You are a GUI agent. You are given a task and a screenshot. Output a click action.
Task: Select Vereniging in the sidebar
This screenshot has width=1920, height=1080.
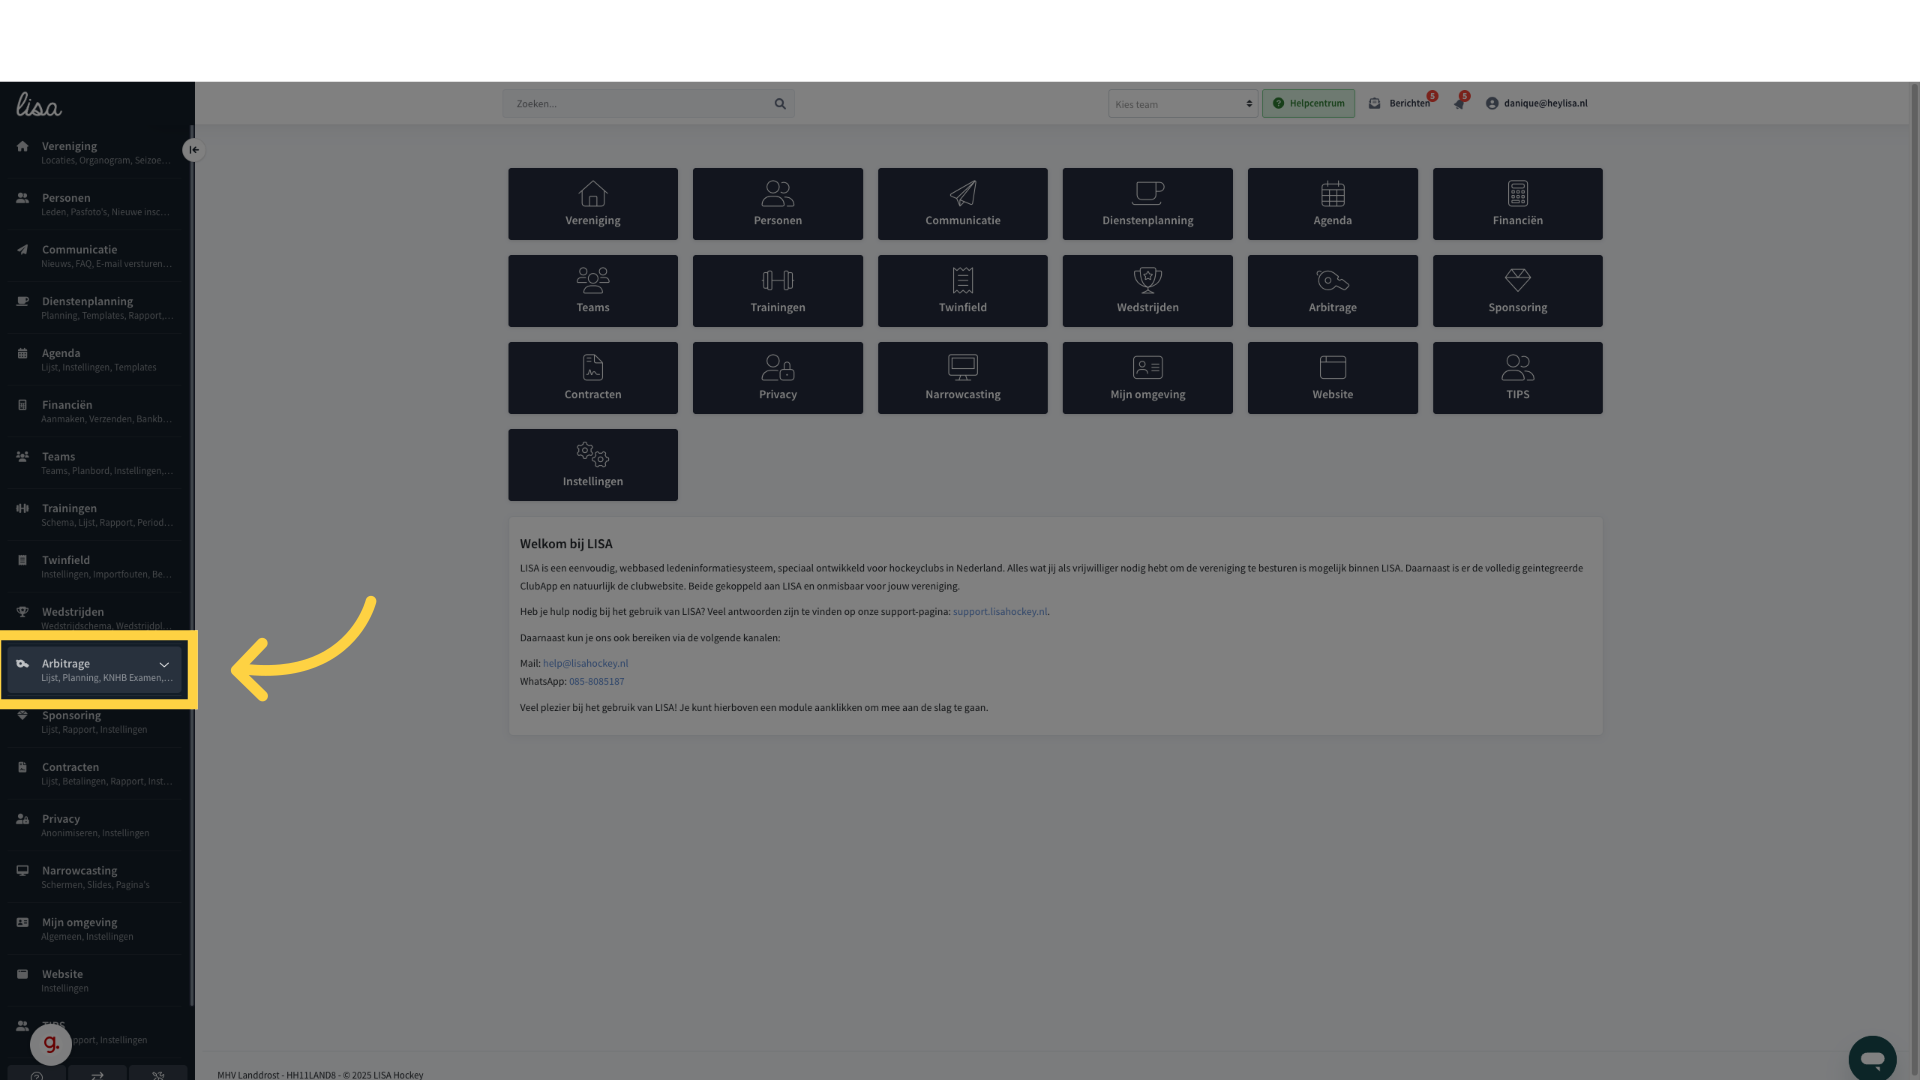pyautogui.click(x=95, y=152)
